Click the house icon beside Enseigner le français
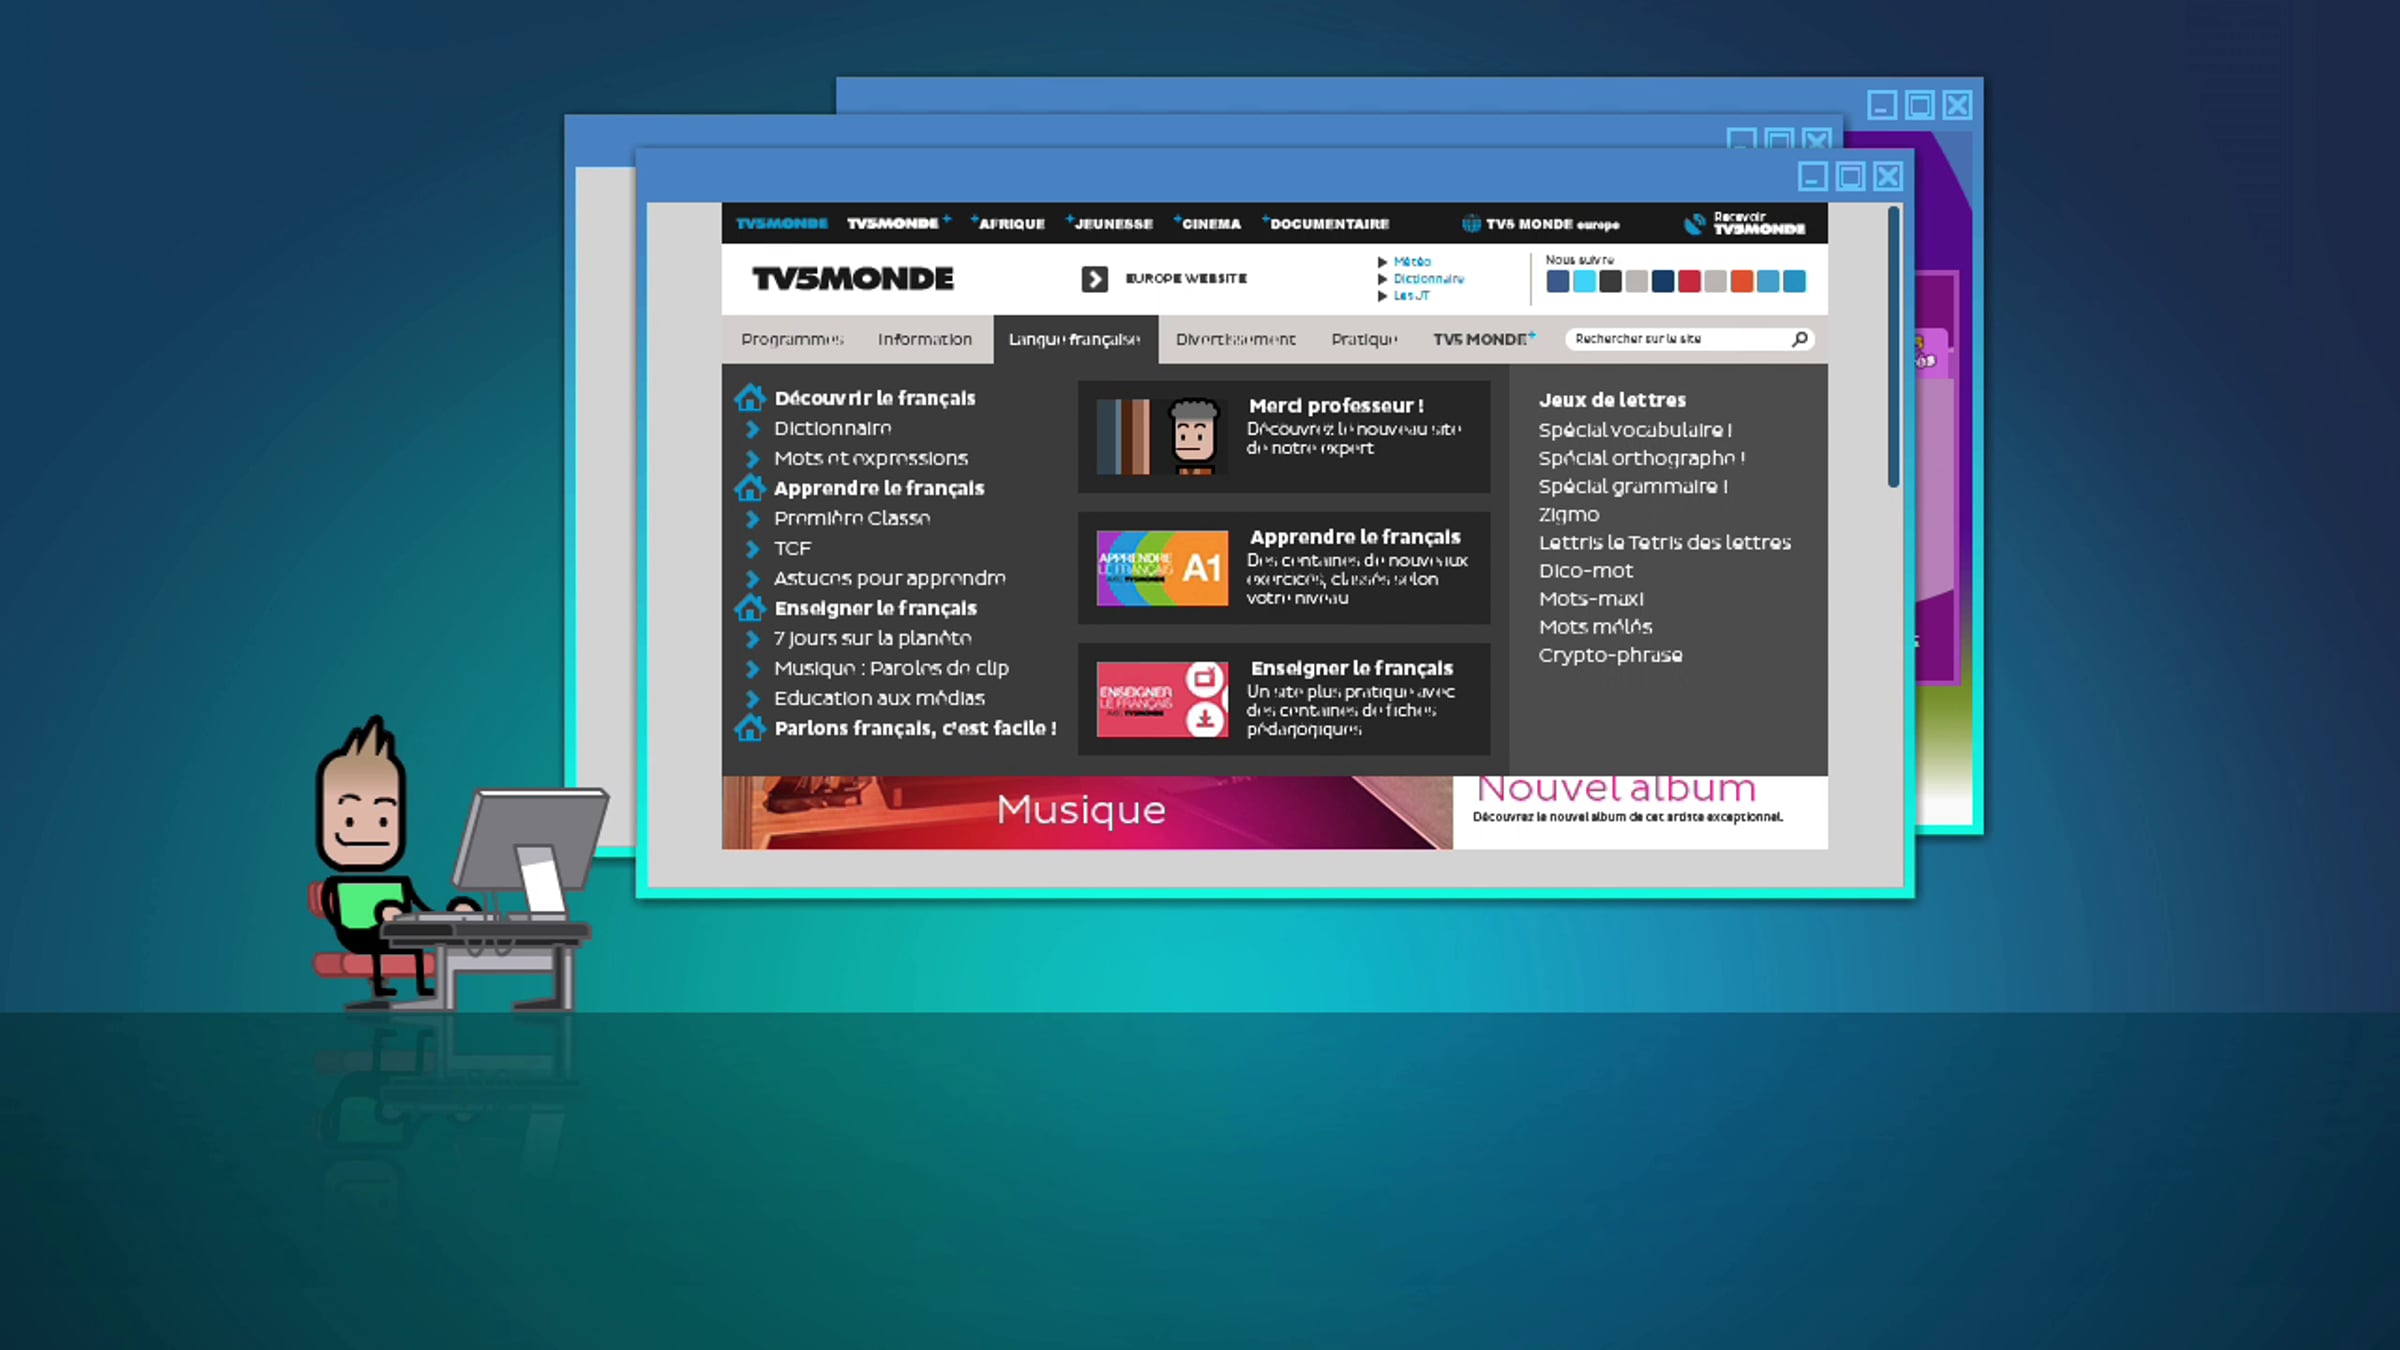 tap(749, 608)
